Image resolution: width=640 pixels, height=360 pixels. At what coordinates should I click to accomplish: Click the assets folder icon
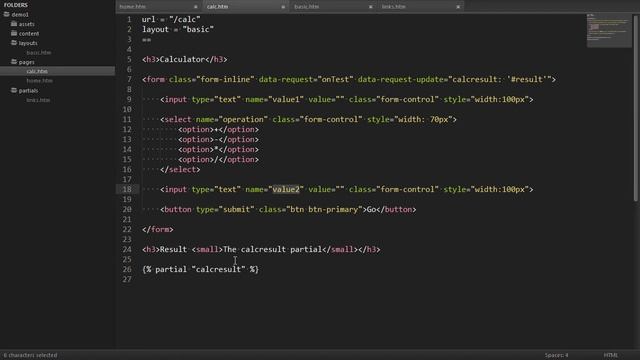tap(14, 24)
